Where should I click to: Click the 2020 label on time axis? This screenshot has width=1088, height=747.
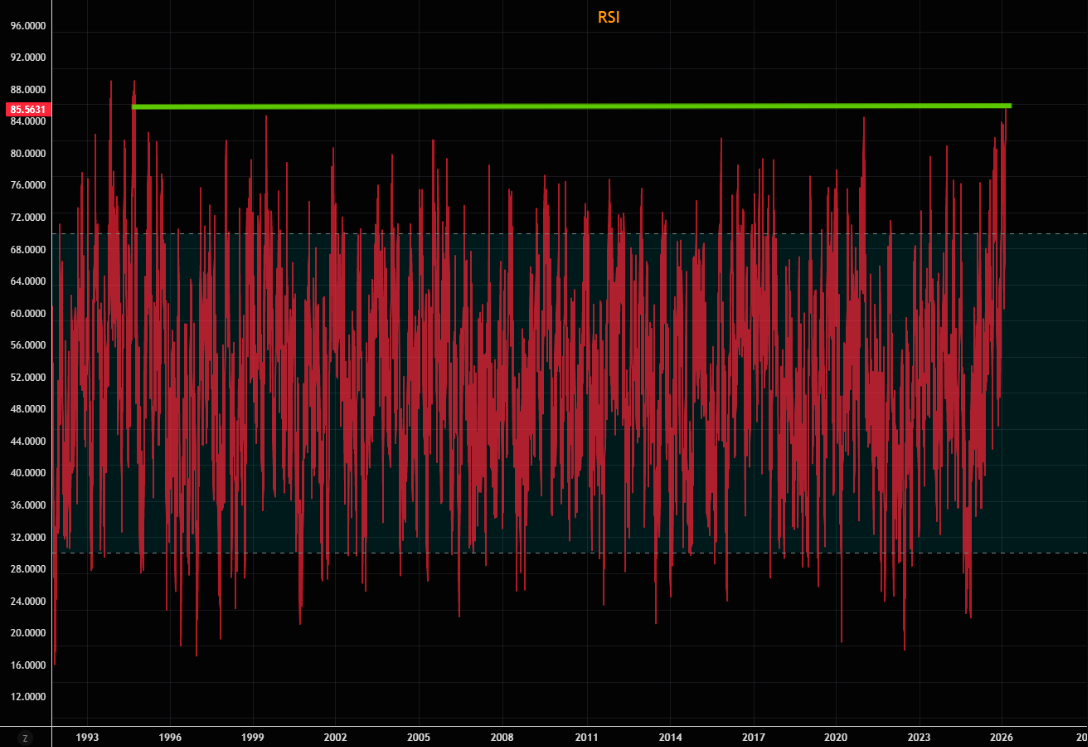tap(836, 738)
